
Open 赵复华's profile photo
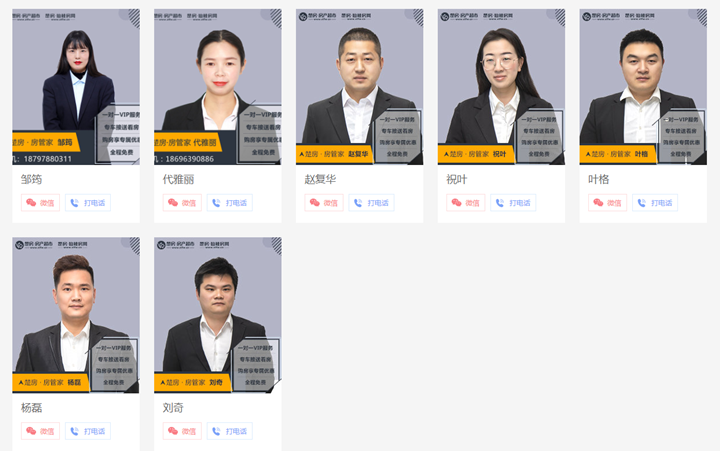360,87
